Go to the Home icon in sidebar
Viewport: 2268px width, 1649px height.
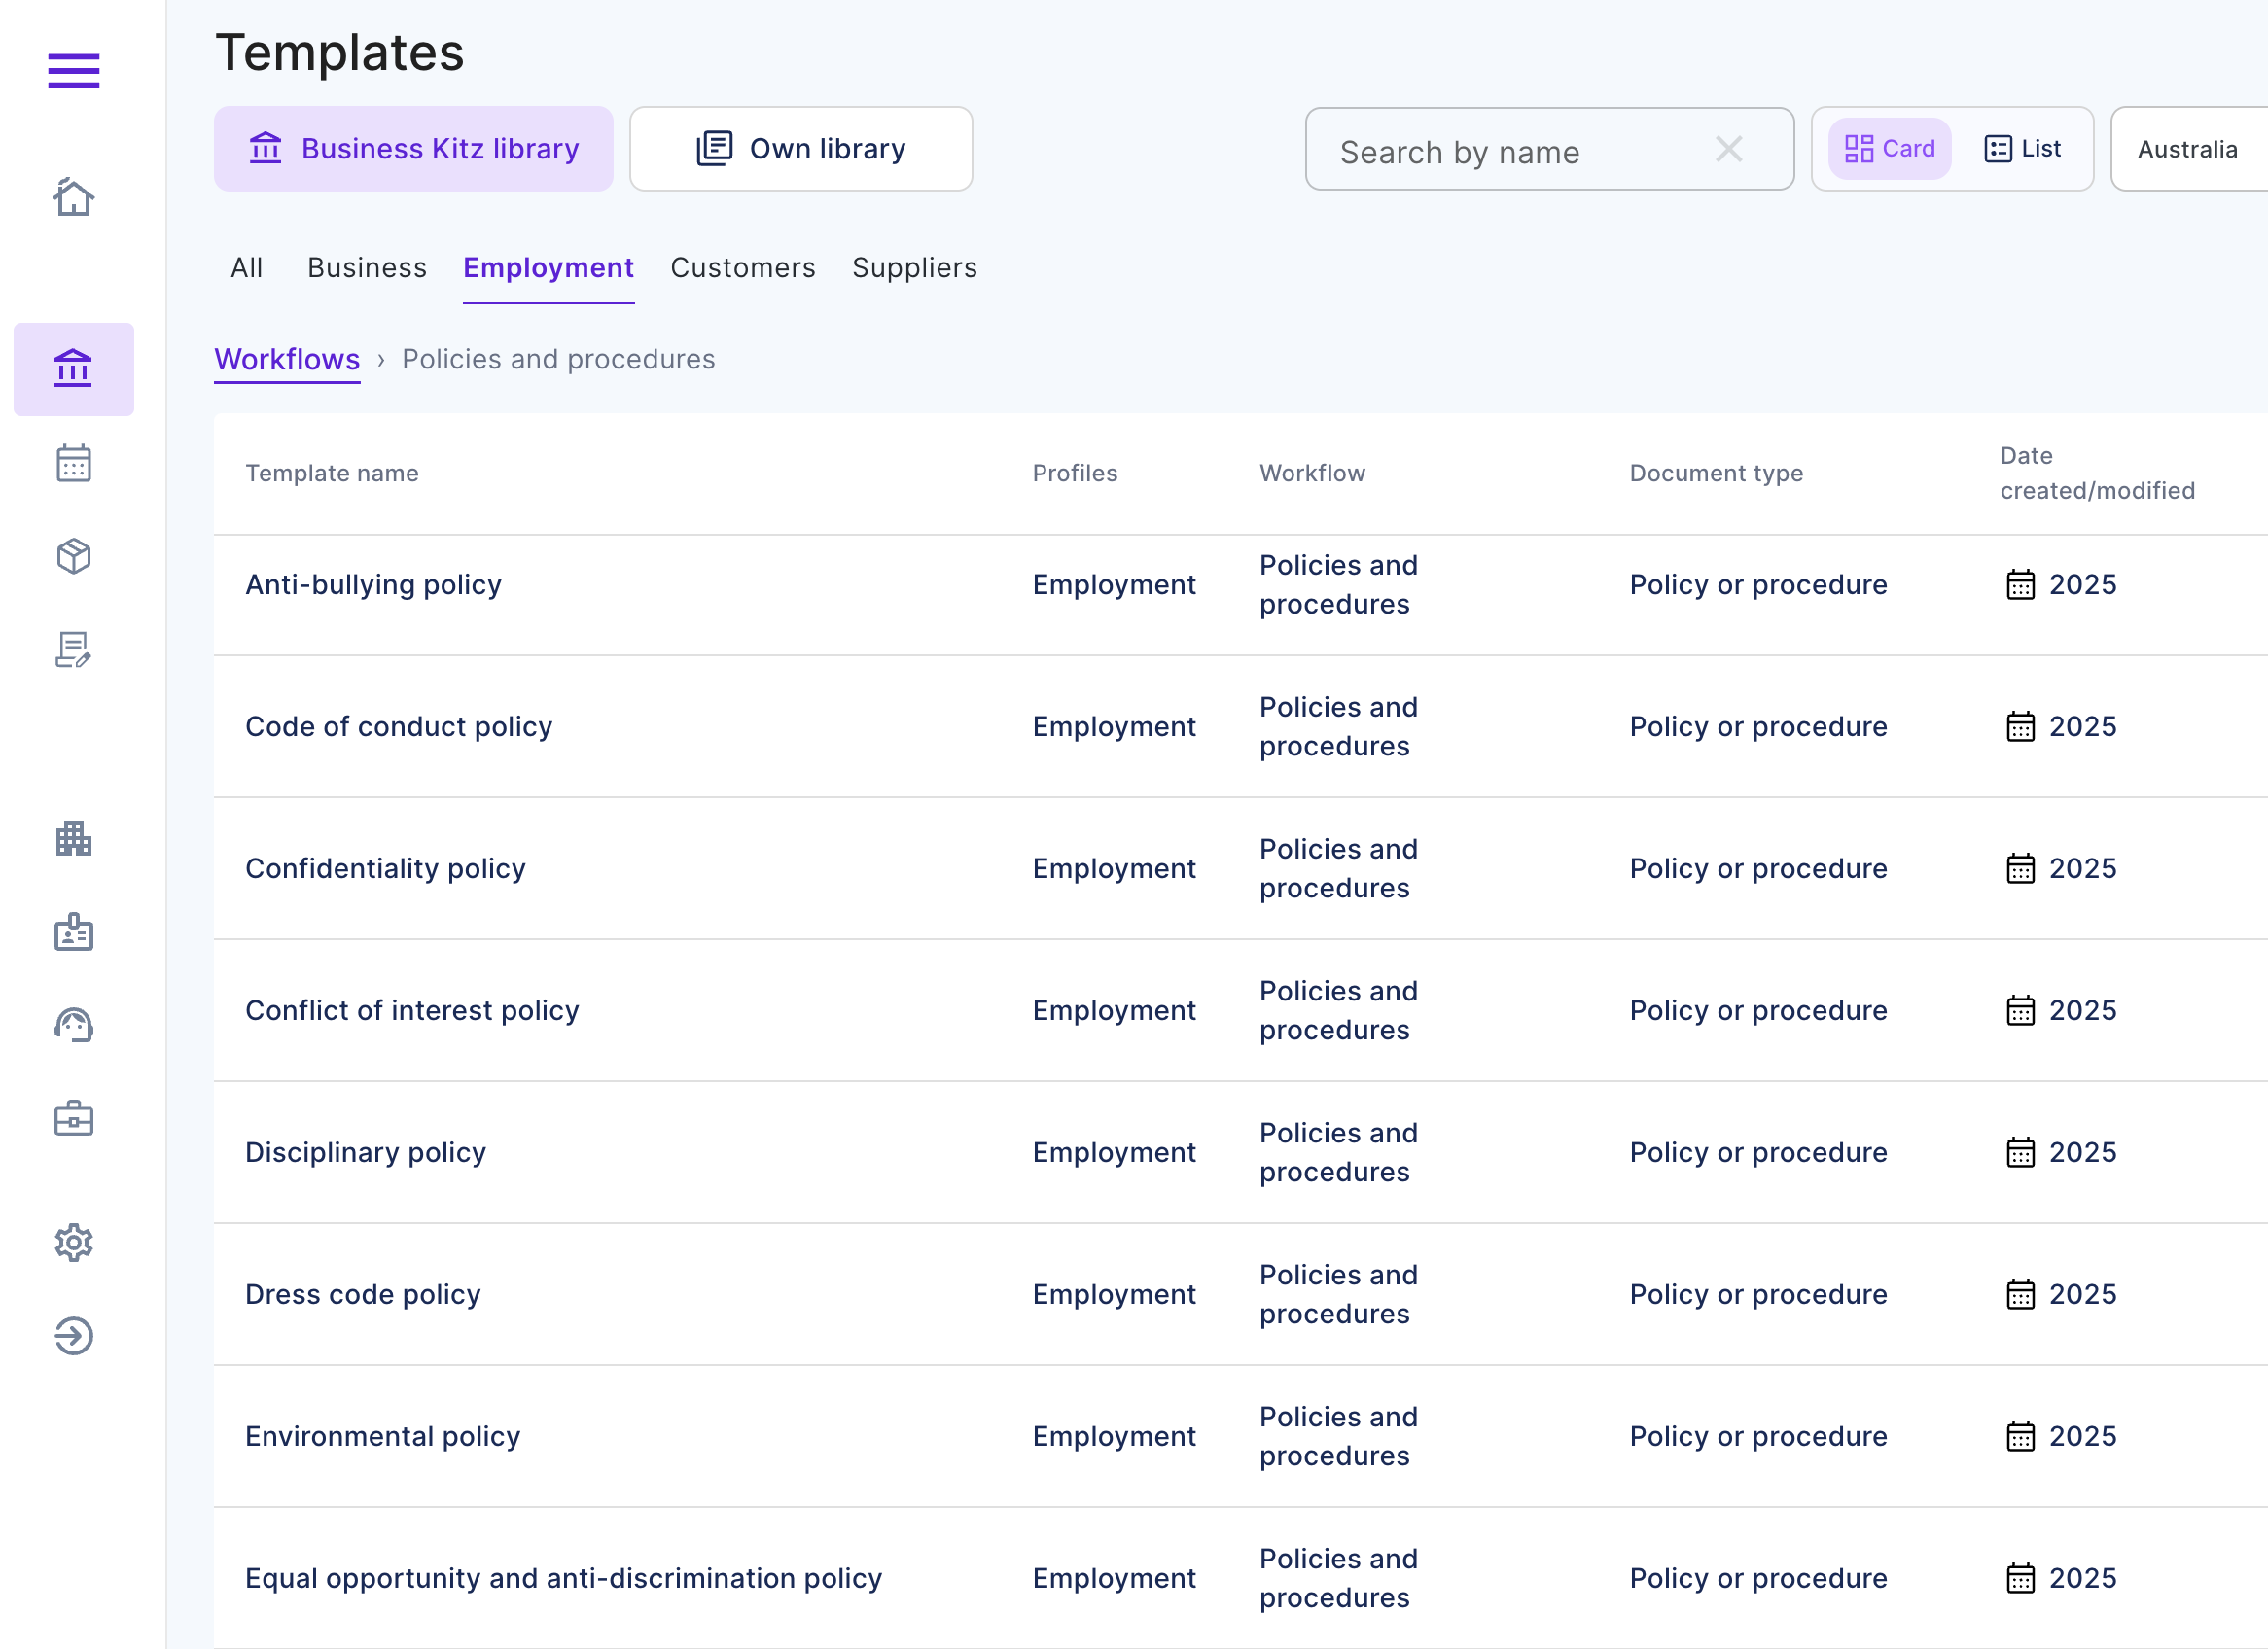pyautogui.click(x=73, y=197)
